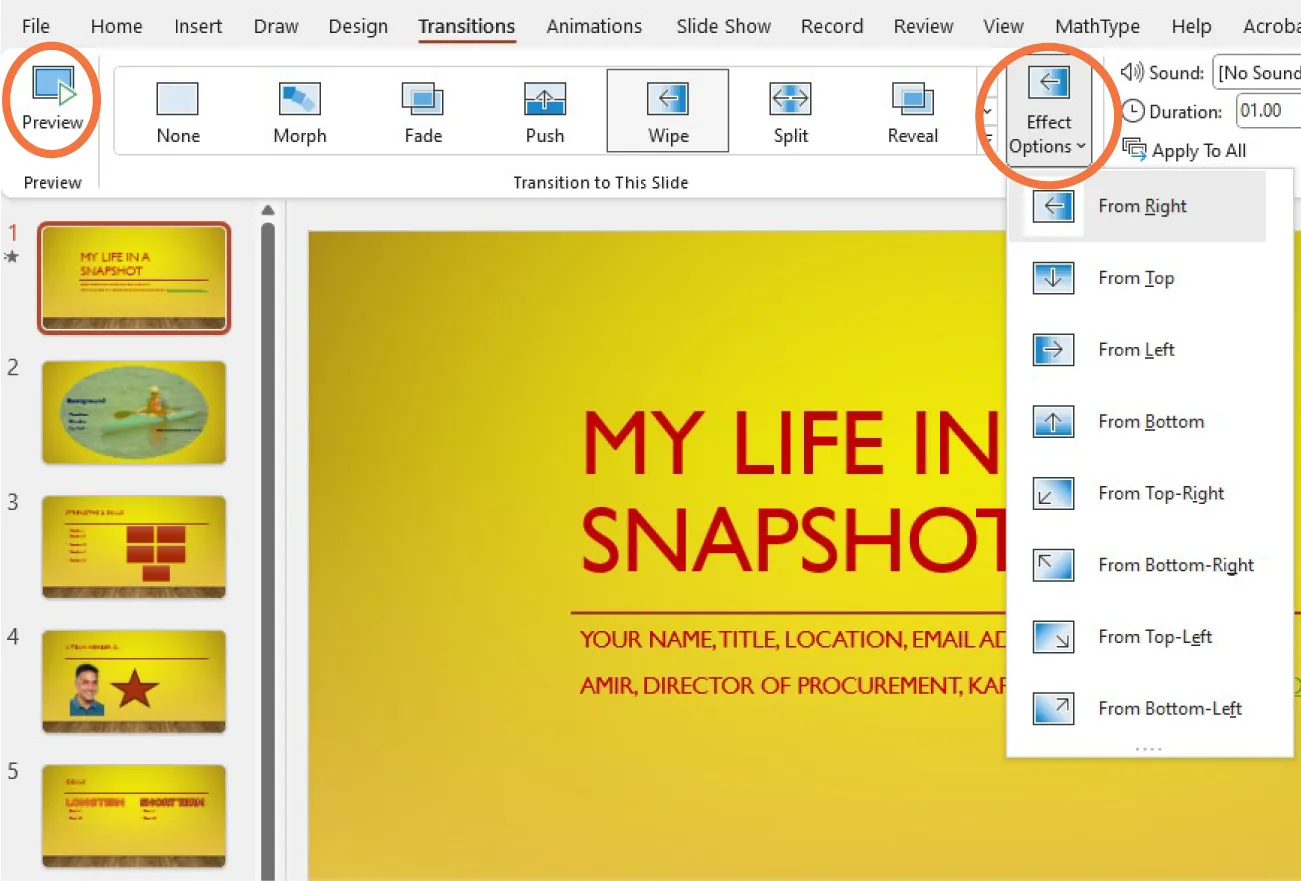
Task: Switch to the Animations tab
Action: click(594, 26)
